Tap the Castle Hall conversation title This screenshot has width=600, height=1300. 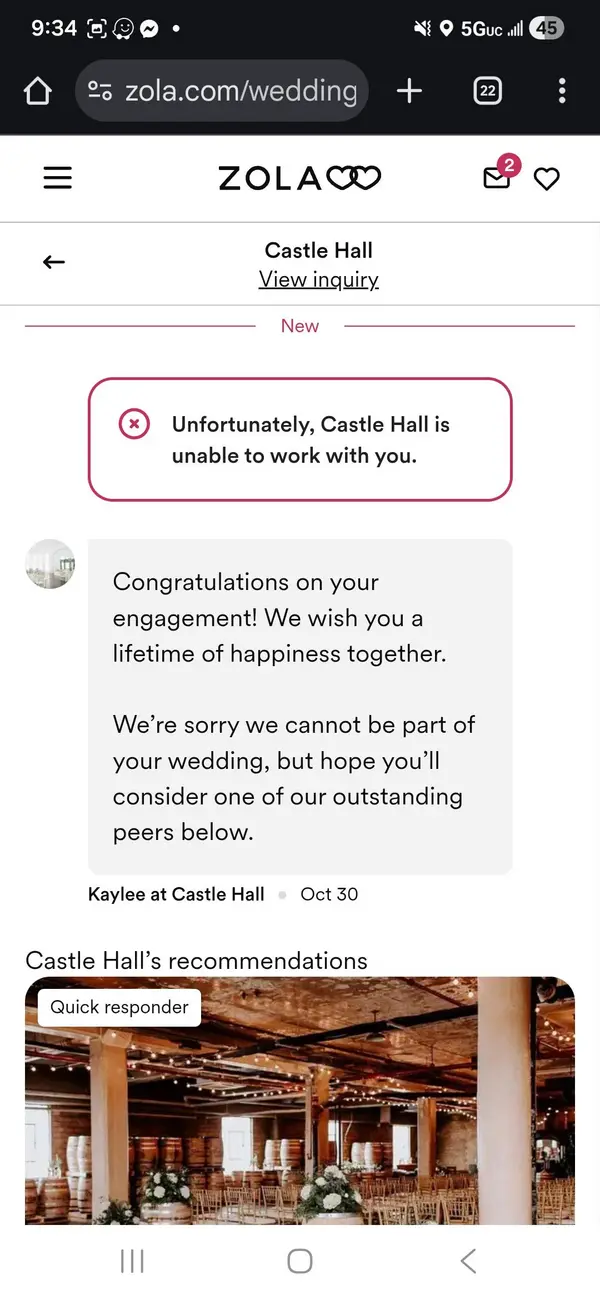(318, 250)
